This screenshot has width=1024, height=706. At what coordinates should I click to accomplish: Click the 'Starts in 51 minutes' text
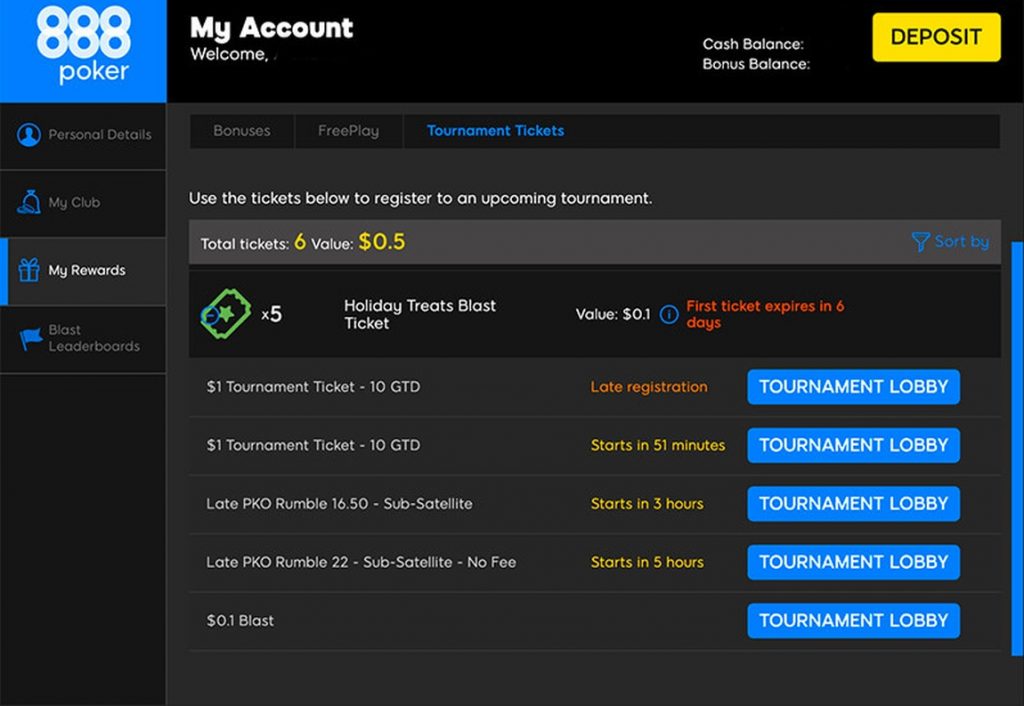point(658,445)
